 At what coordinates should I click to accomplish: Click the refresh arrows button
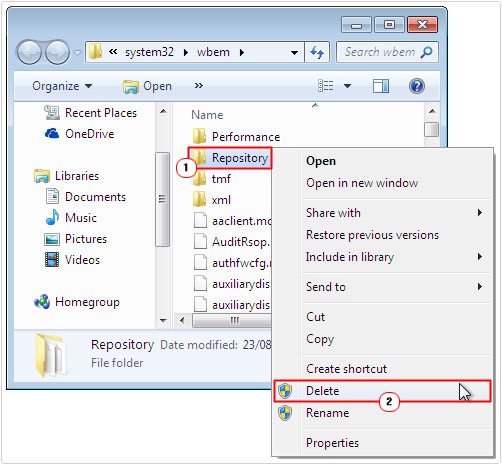[x=317, y=52]
